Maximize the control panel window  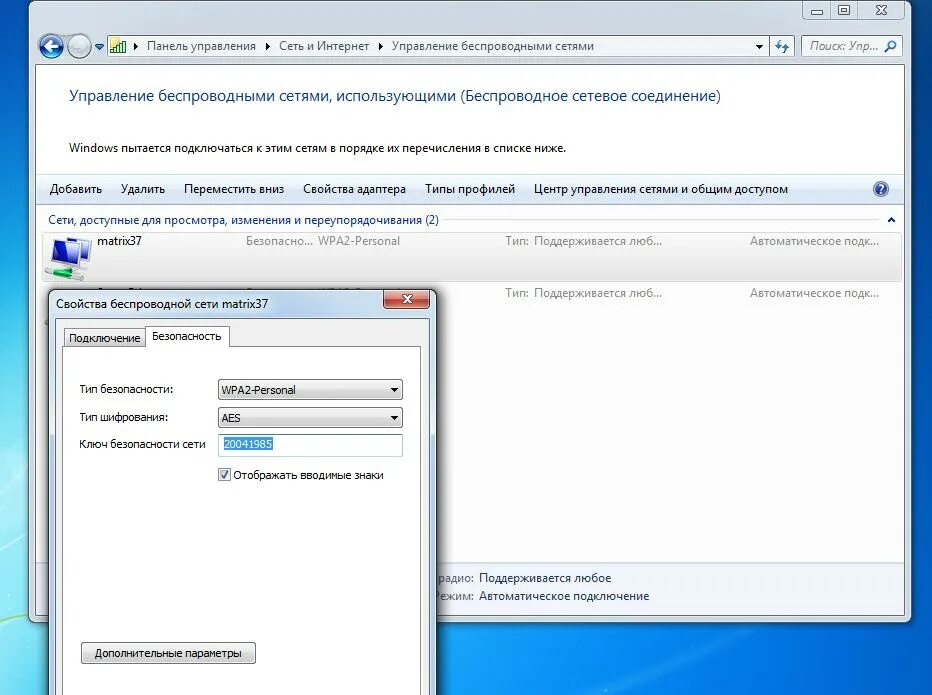[844, 10]
